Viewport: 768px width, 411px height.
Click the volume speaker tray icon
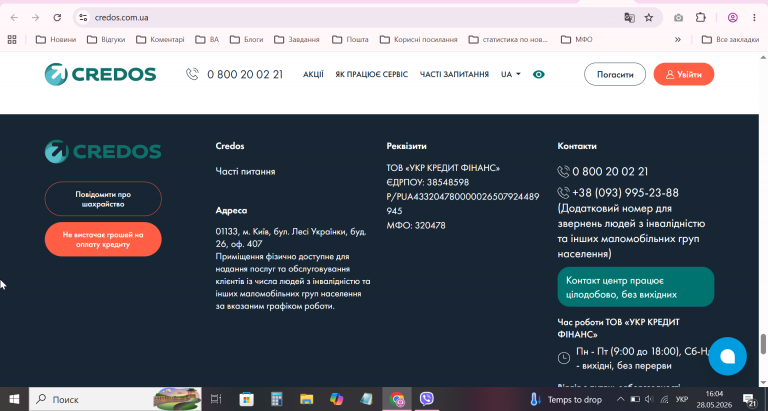coord(649,399)
